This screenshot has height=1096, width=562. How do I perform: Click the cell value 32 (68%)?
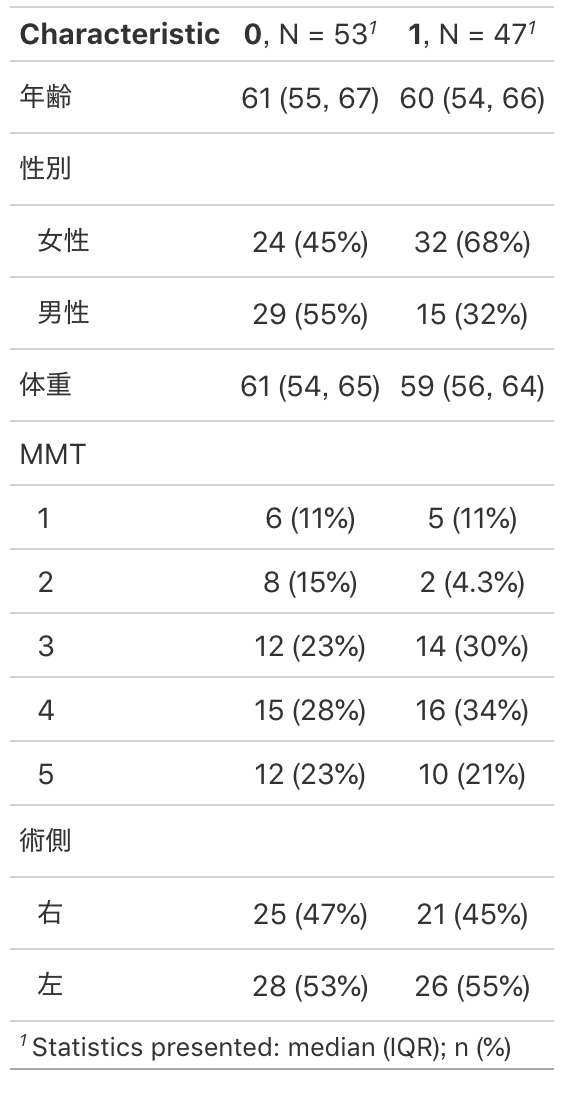[x=473, y=243]
